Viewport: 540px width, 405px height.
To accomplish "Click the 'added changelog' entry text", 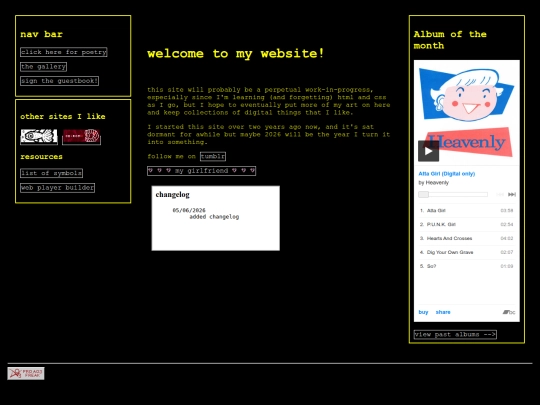I will [214, 217].
